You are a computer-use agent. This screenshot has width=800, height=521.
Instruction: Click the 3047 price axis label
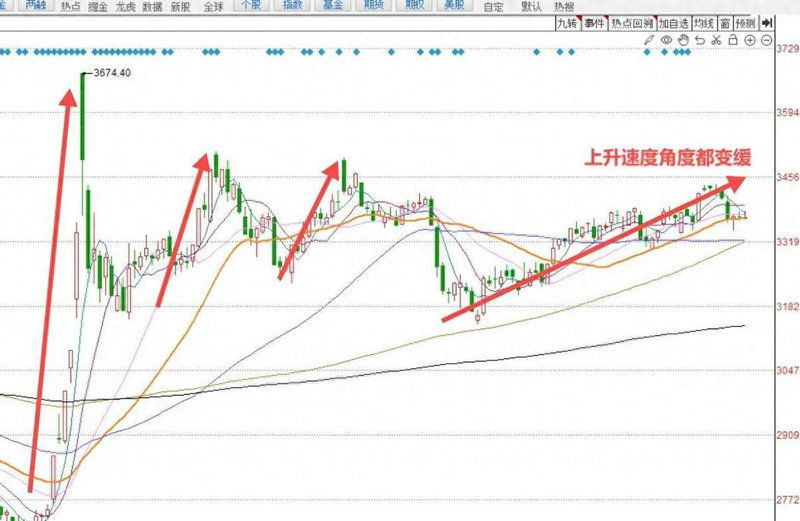[788, 370]
